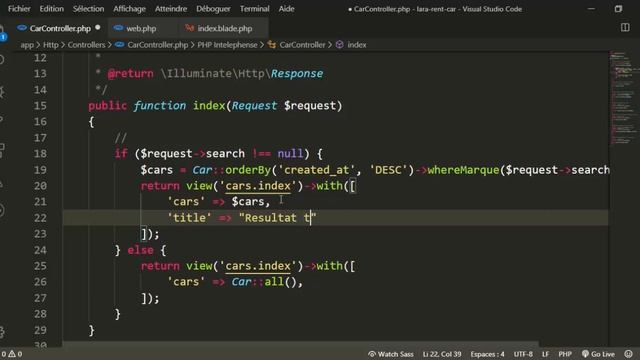This screenshot has width=640, height=360.
Task: Click Go Live in status bar
Action: click(598, 354)
